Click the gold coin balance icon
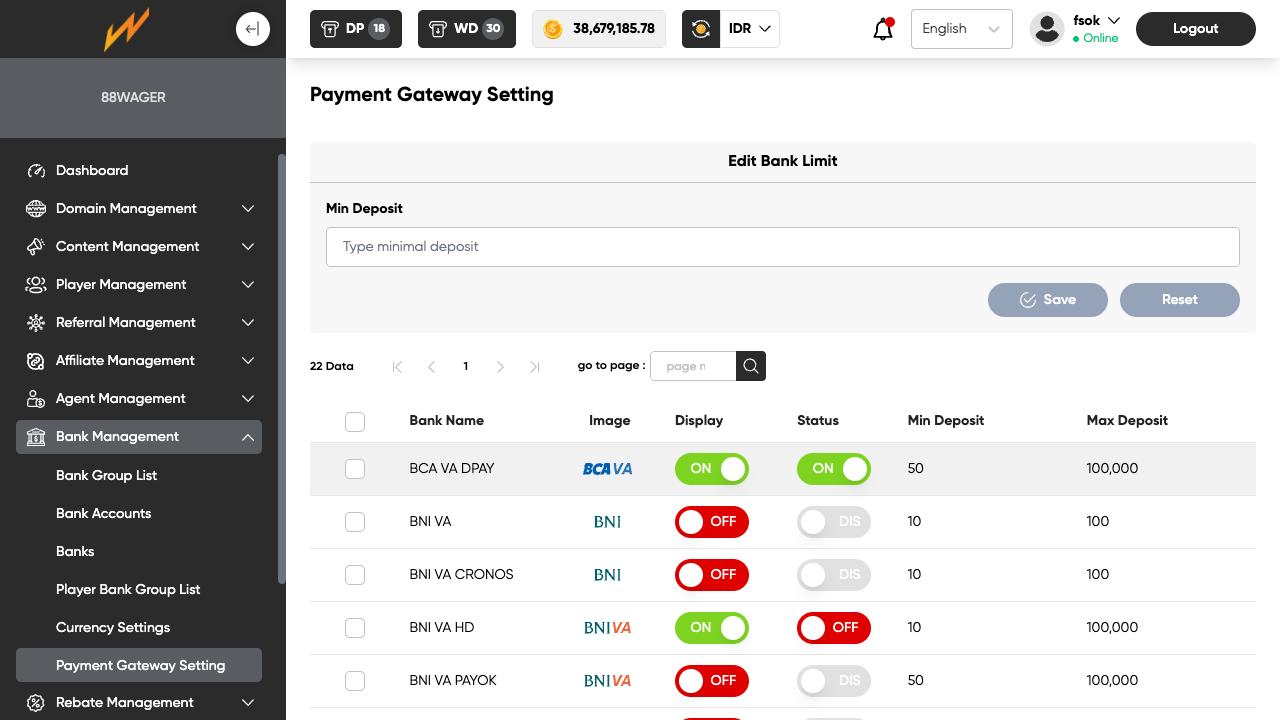The height and width of the screenshot is (720, 1280). coord(553,29)
